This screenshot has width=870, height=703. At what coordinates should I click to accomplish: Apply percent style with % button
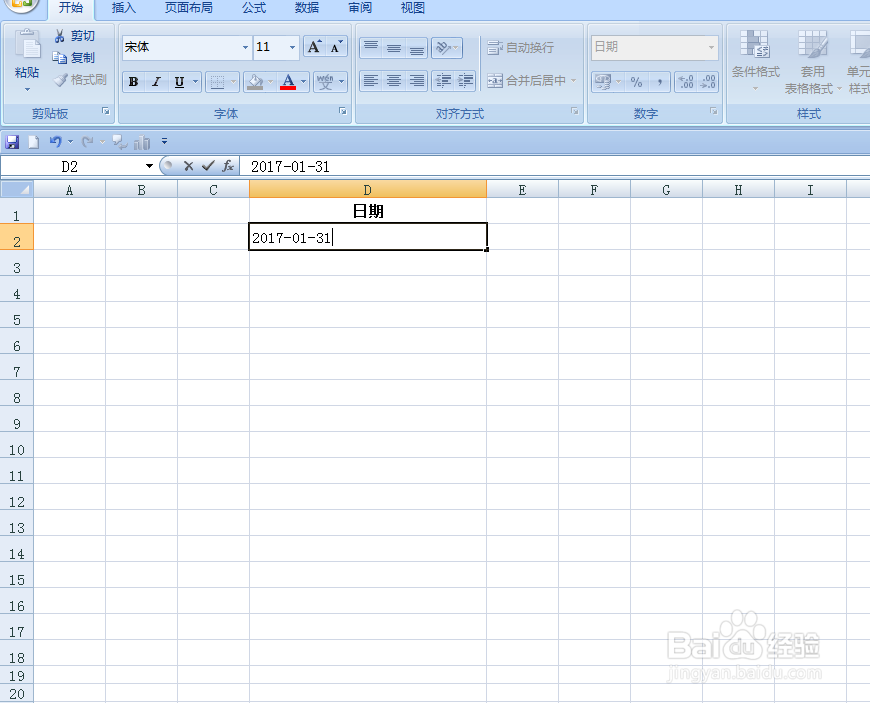636,82
